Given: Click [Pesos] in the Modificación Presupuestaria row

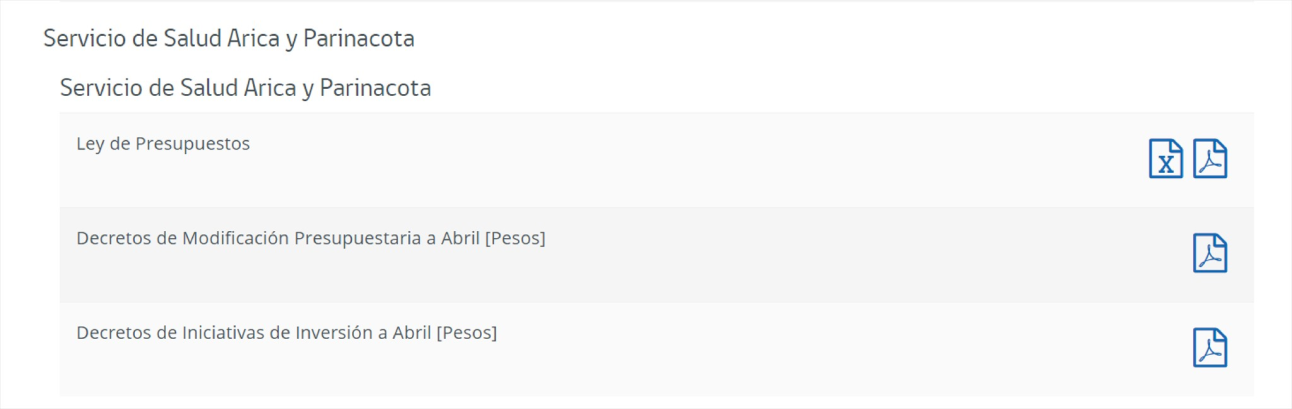Looking at the screenshot, I should coord(515,238).
